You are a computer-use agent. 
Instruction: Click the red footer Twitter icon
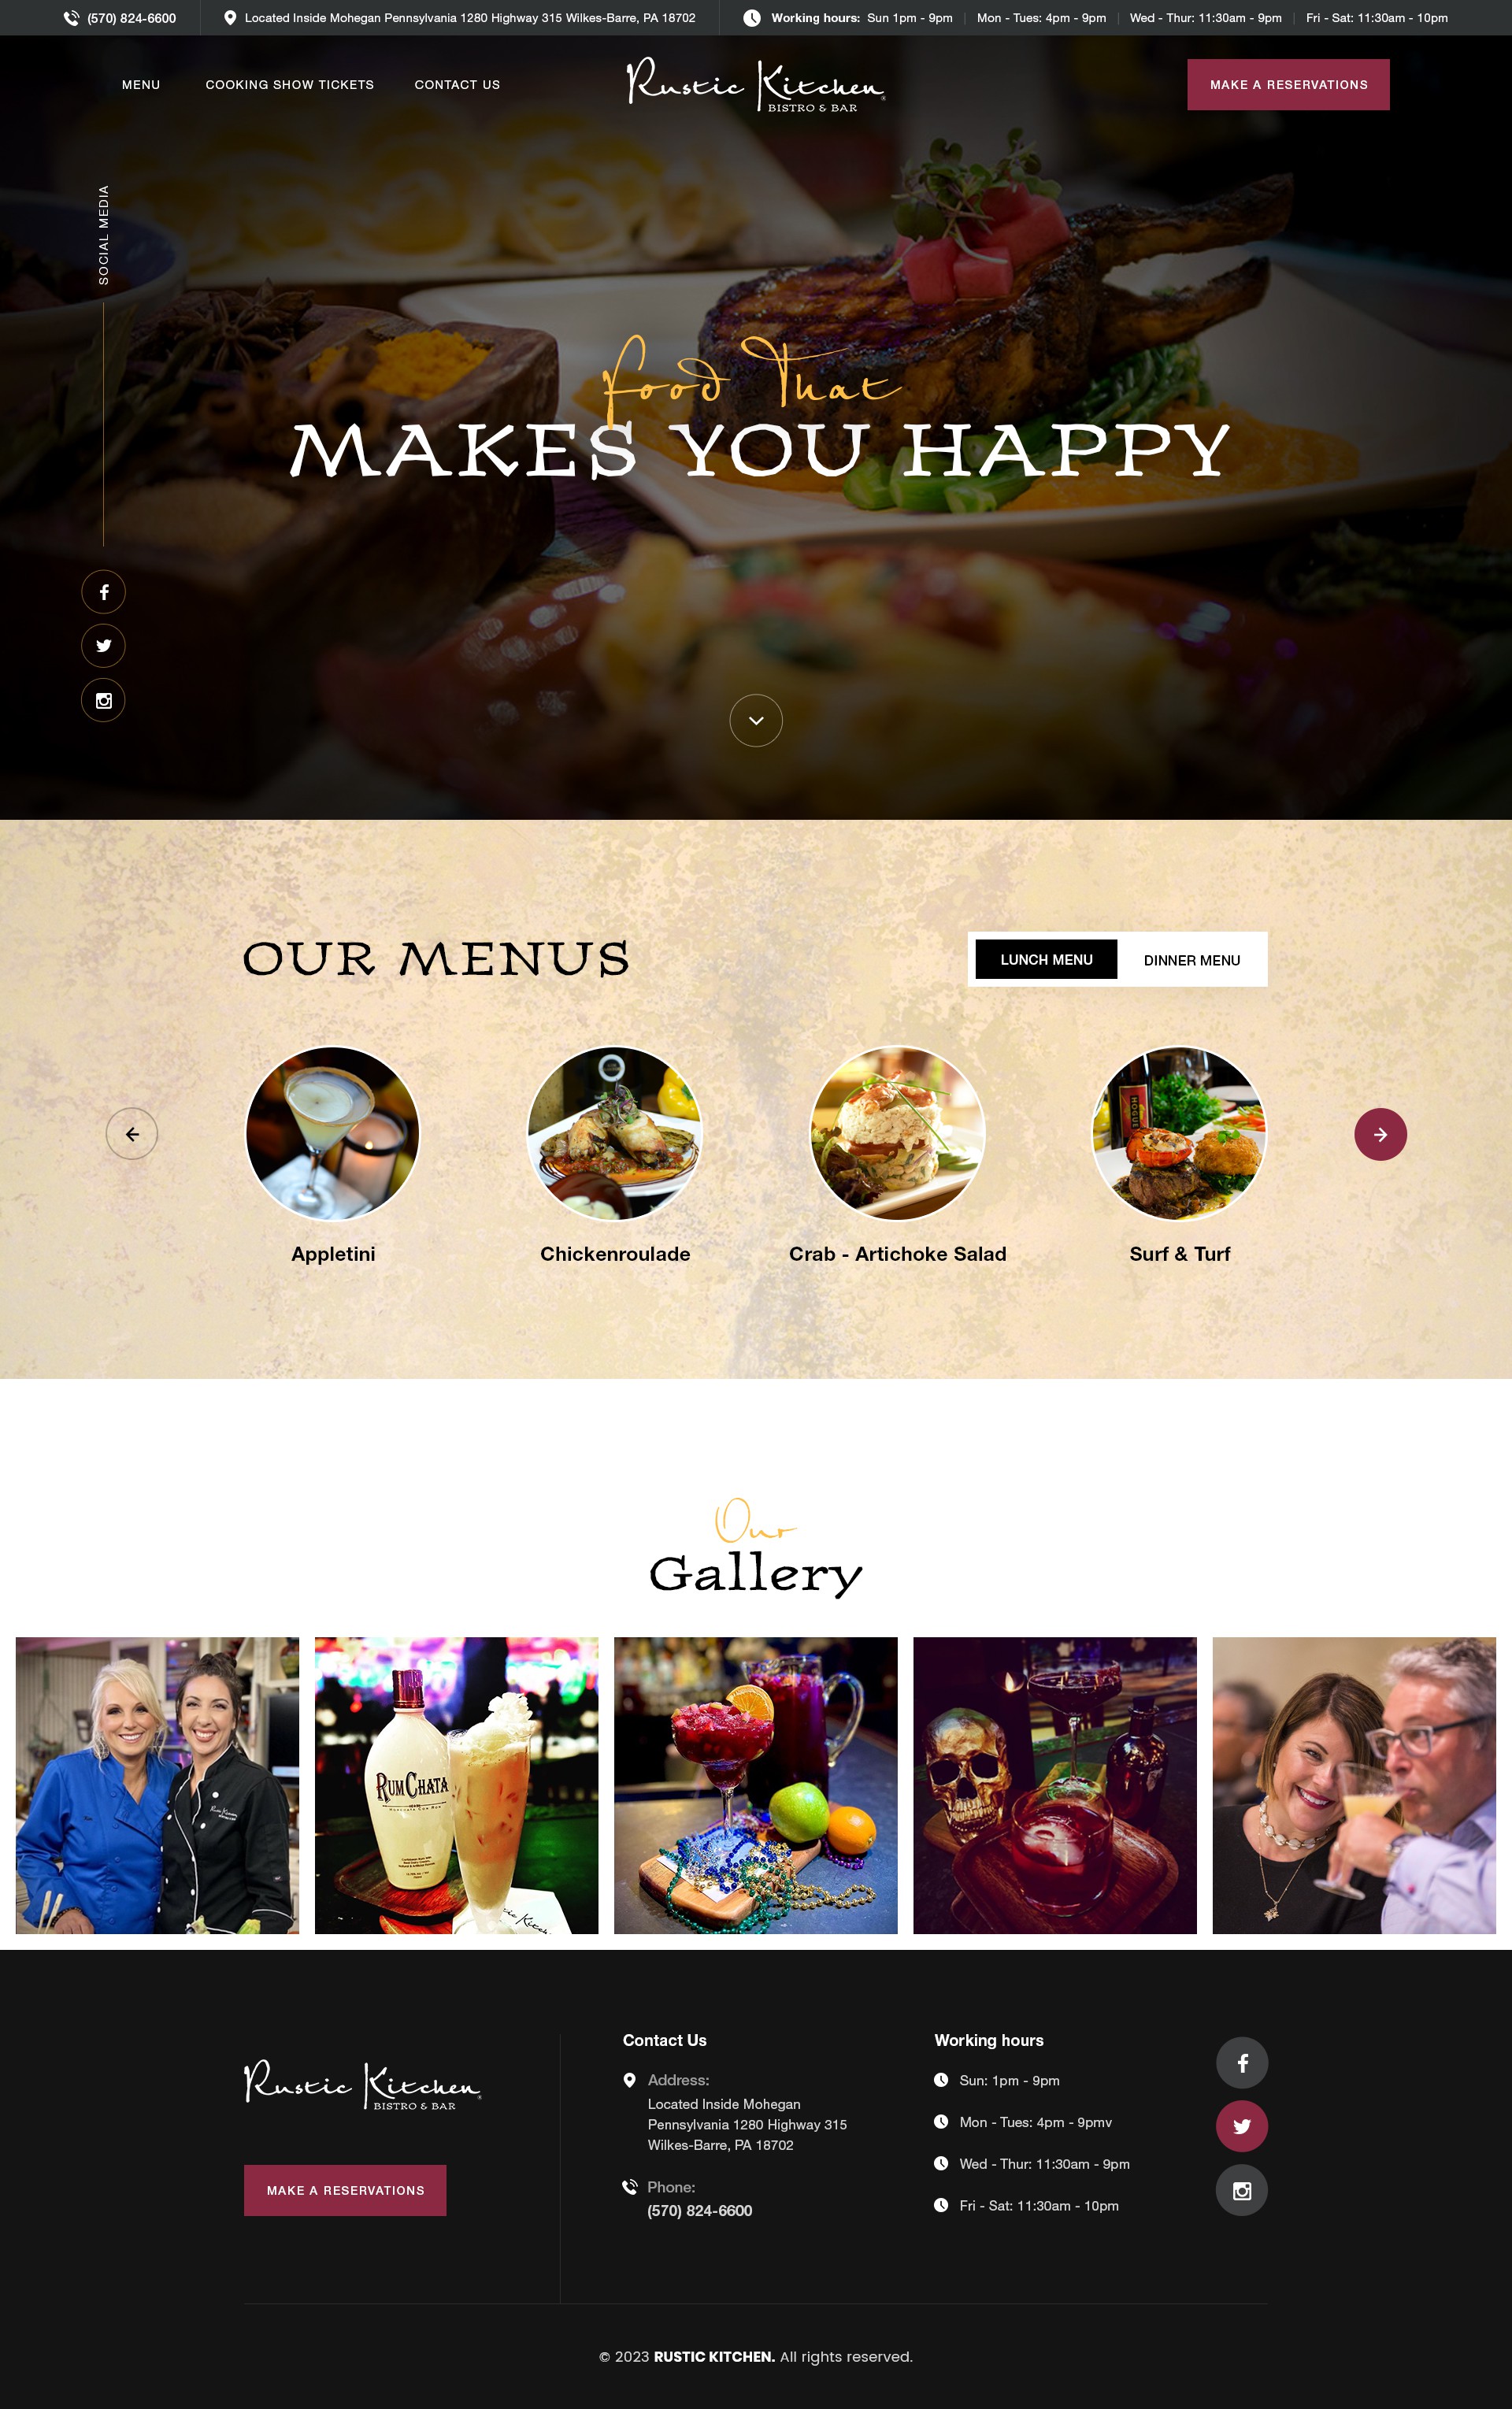(1242, 2127)
